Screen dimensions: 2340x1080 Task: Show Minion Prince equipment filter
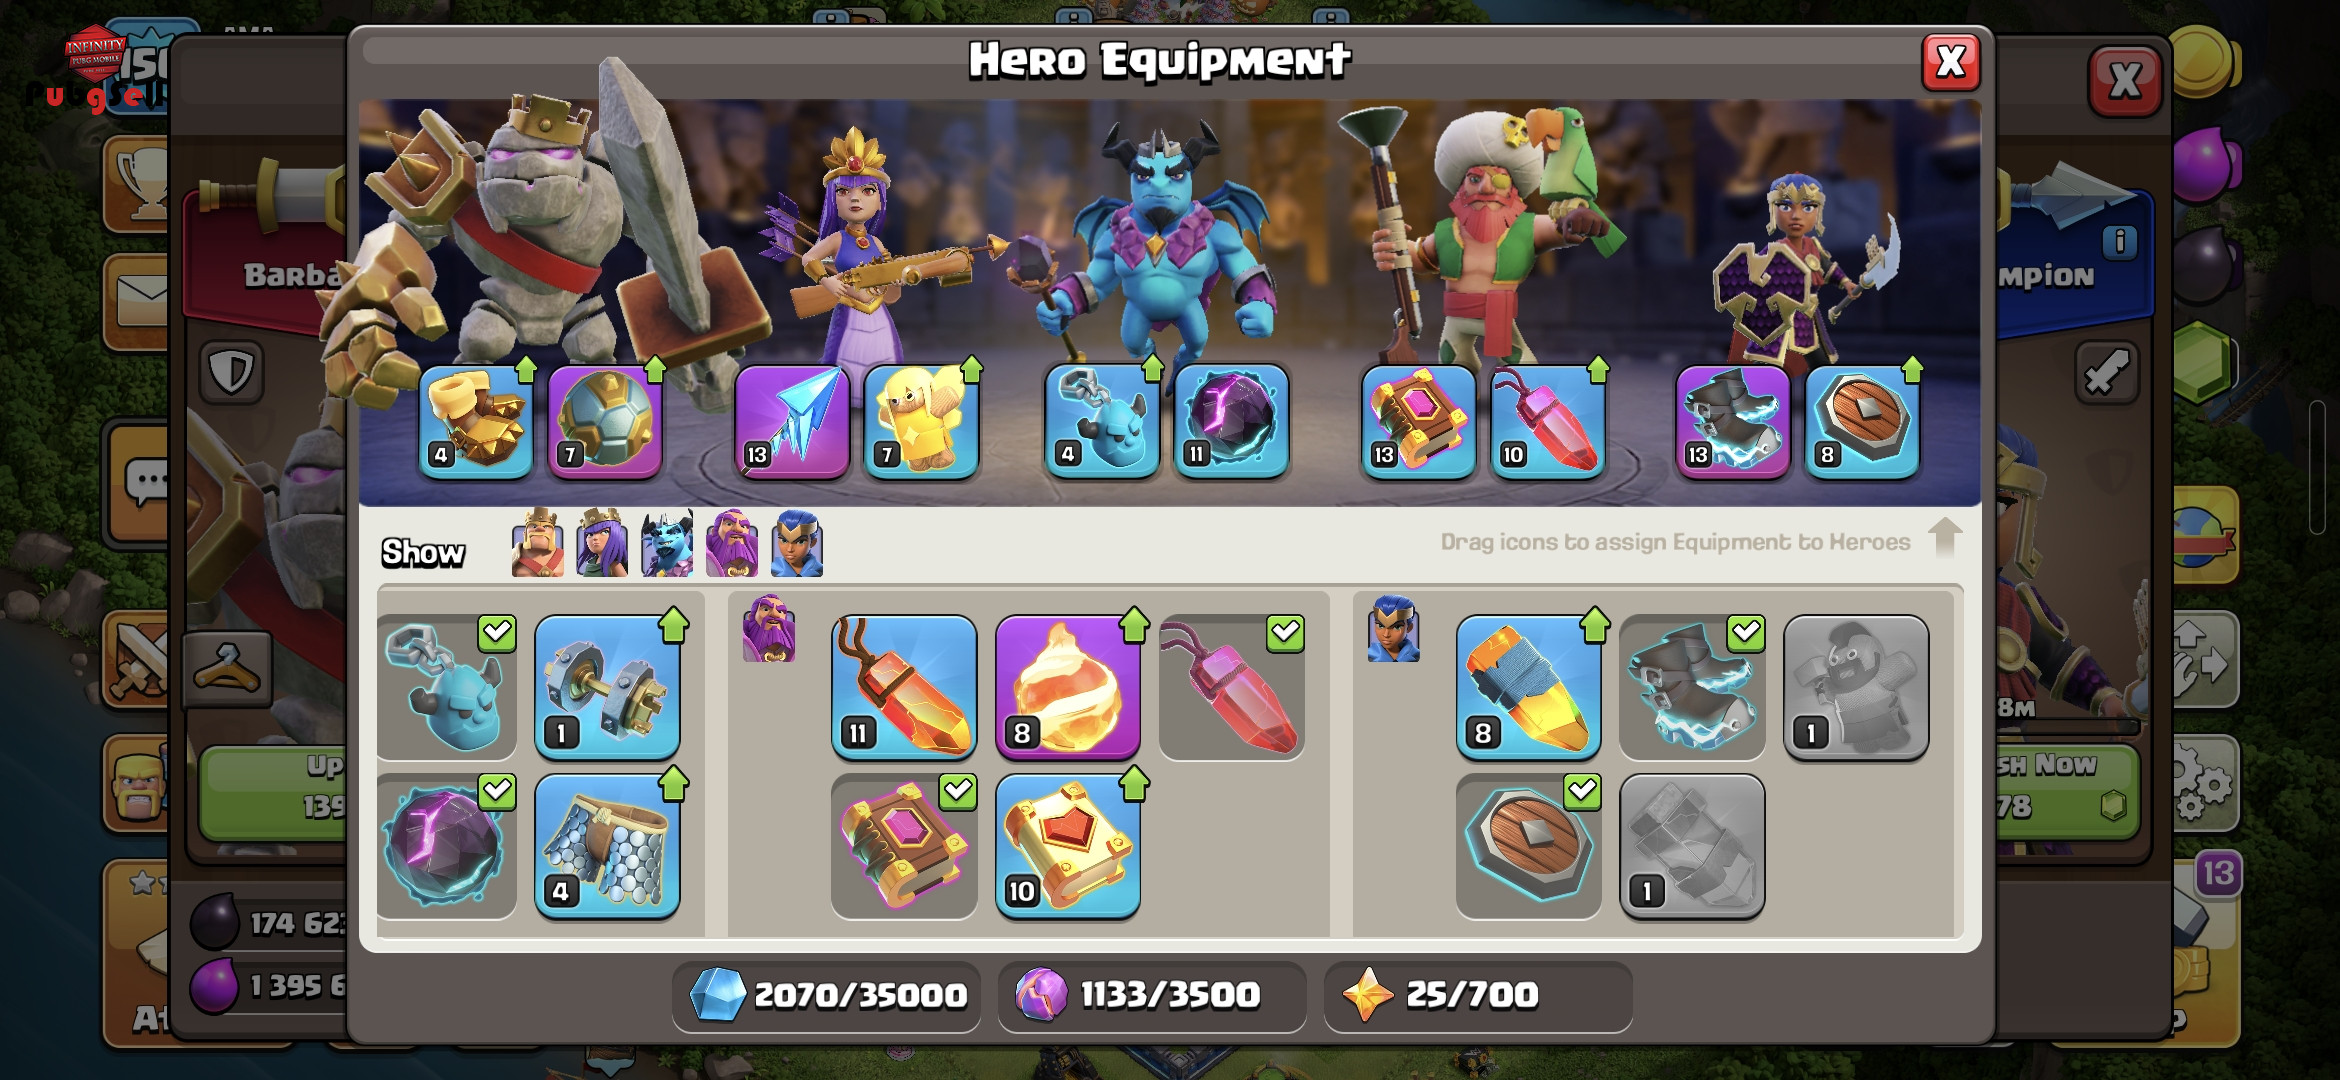(667, 543)
